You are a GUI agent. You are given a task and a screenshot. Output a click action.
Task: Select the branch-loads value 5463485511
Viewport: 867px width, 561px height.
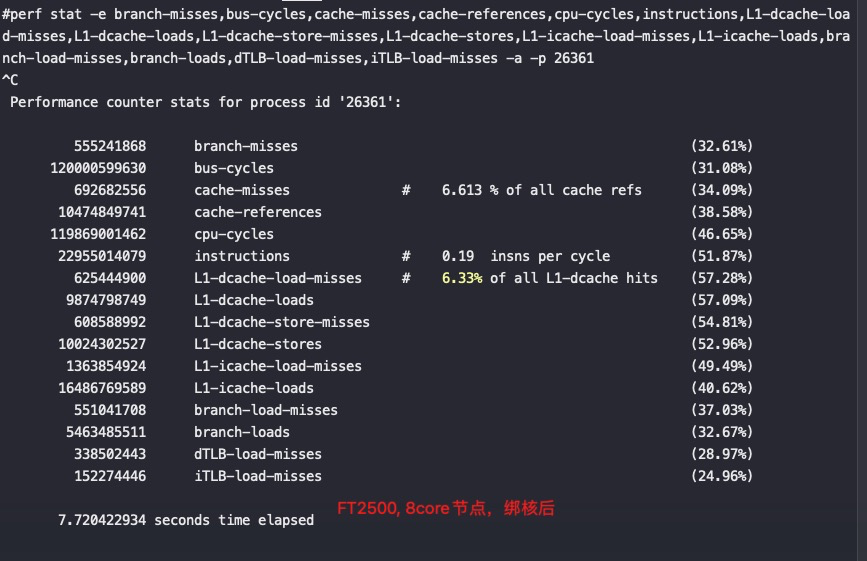coord(106,432)
